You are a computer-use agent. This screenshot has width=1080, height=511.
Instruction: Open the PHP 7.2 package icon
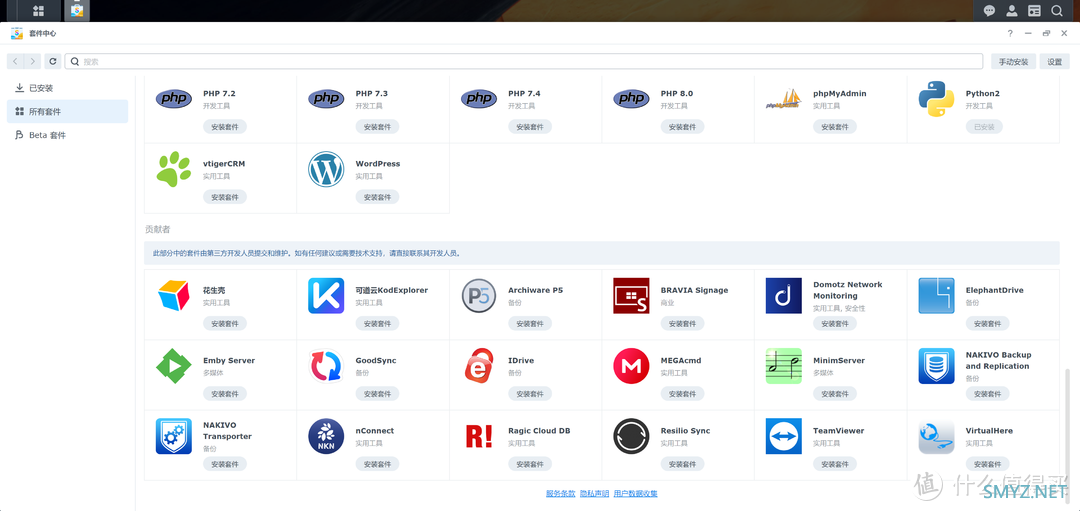tap(174, 99)
